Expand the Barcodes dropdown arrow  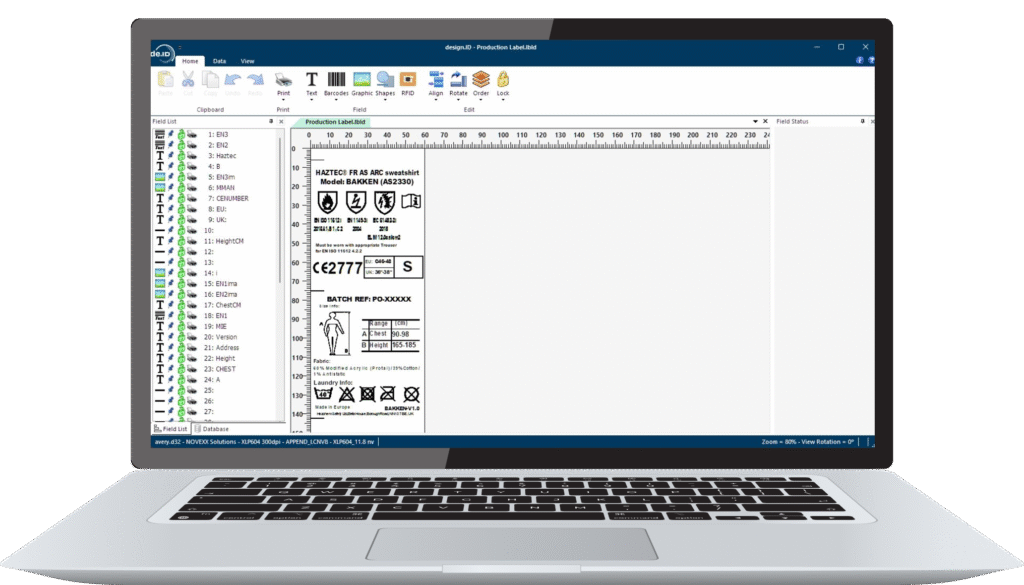coord(336,99)
